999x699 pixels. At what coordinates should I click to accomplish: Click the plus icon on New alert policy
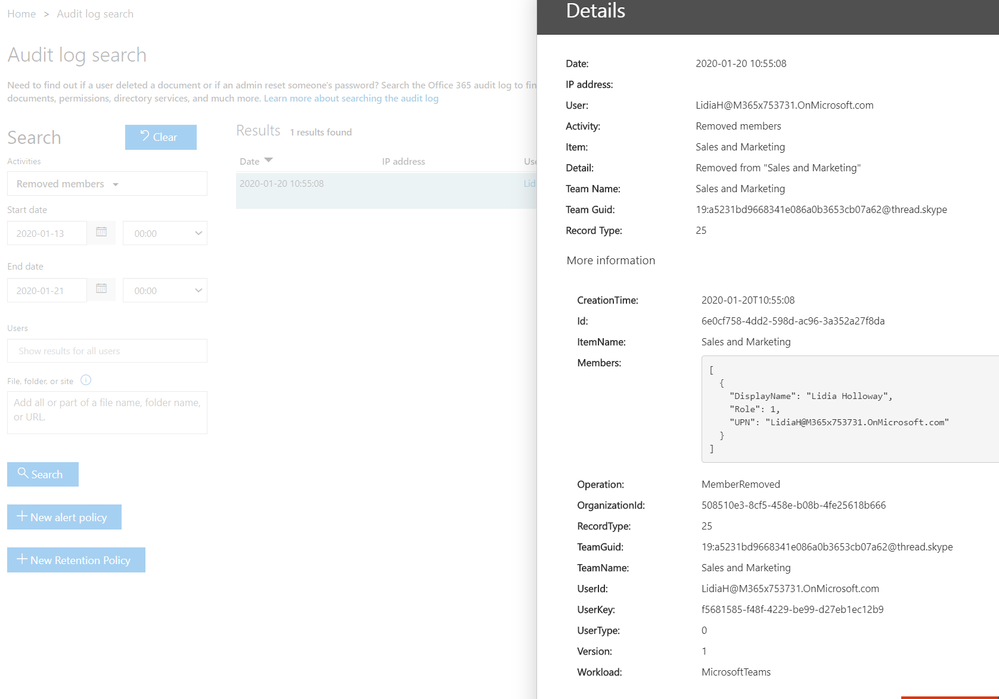coord(22,516)
